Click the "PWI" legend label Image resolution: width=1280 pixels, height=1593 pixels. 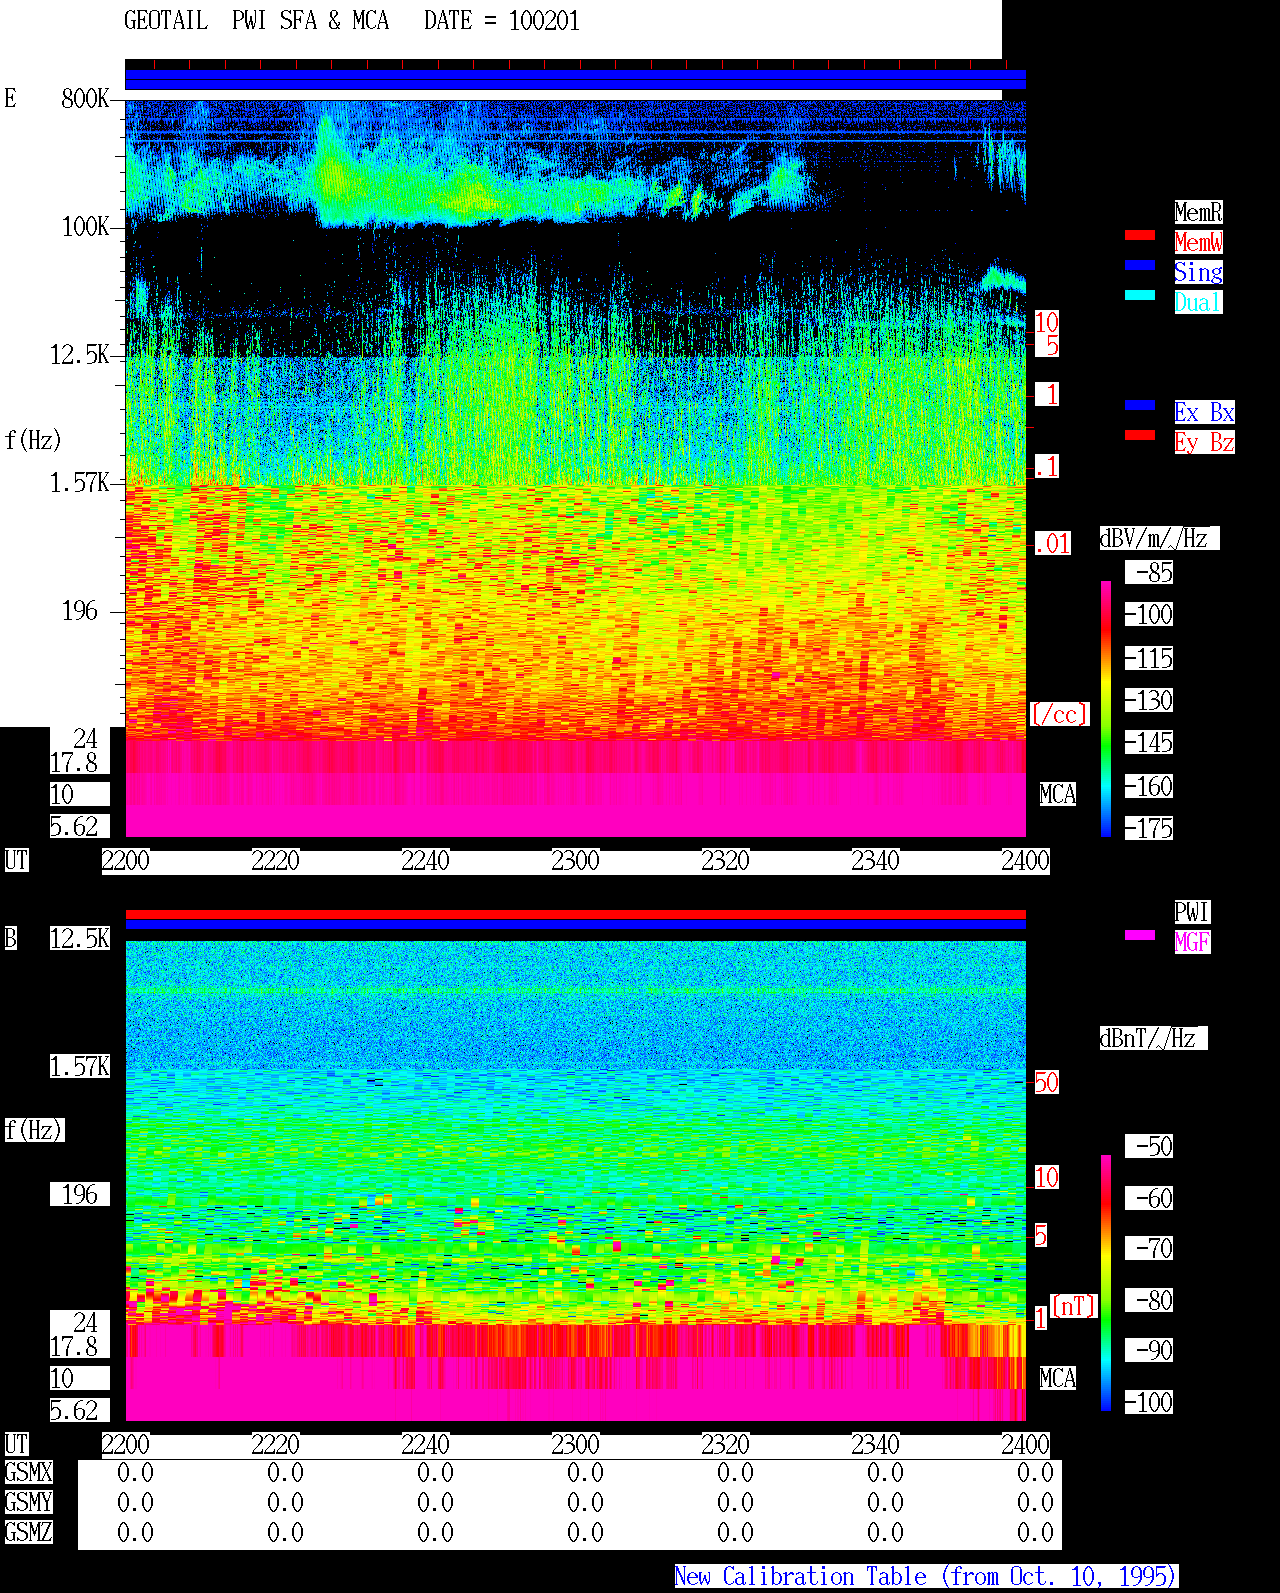point(1192,912)
